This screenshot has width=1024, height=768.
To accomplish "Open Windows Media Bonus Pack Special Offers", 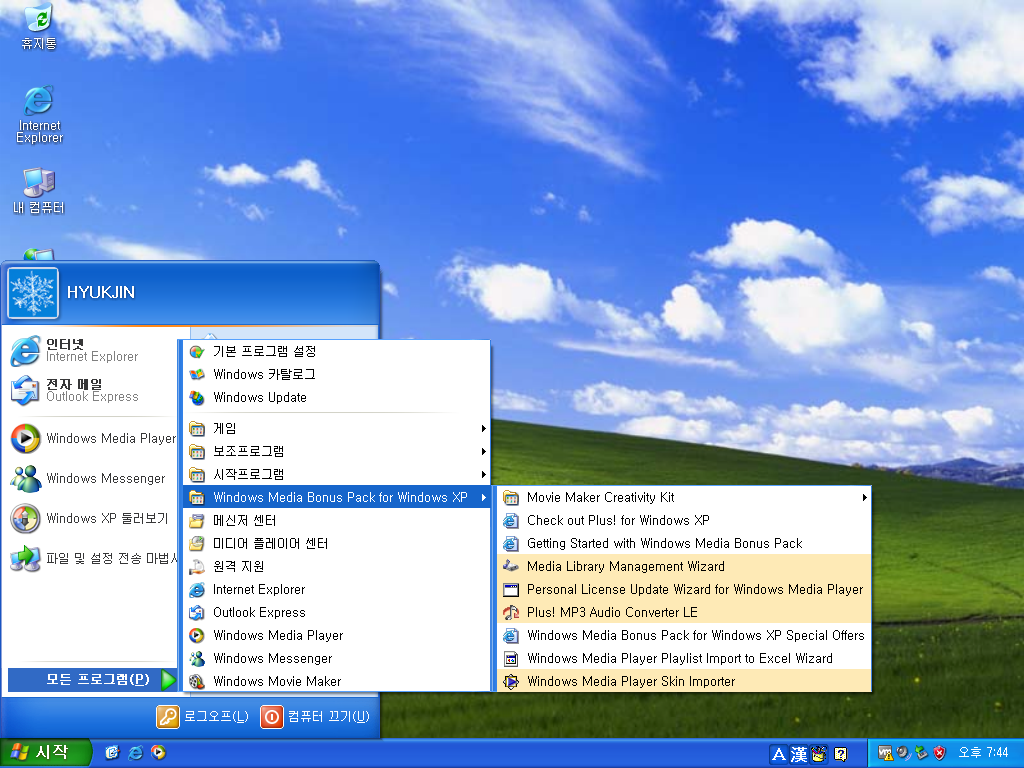I will 684,635.
